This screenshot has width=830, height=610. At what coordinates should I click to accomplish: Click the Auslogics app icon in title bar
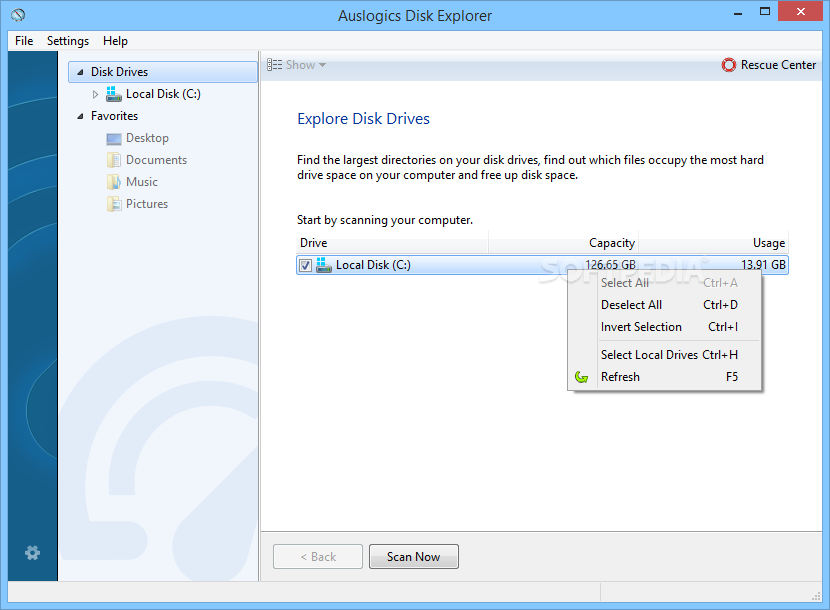pyautogui.click(x=18, y=15)
